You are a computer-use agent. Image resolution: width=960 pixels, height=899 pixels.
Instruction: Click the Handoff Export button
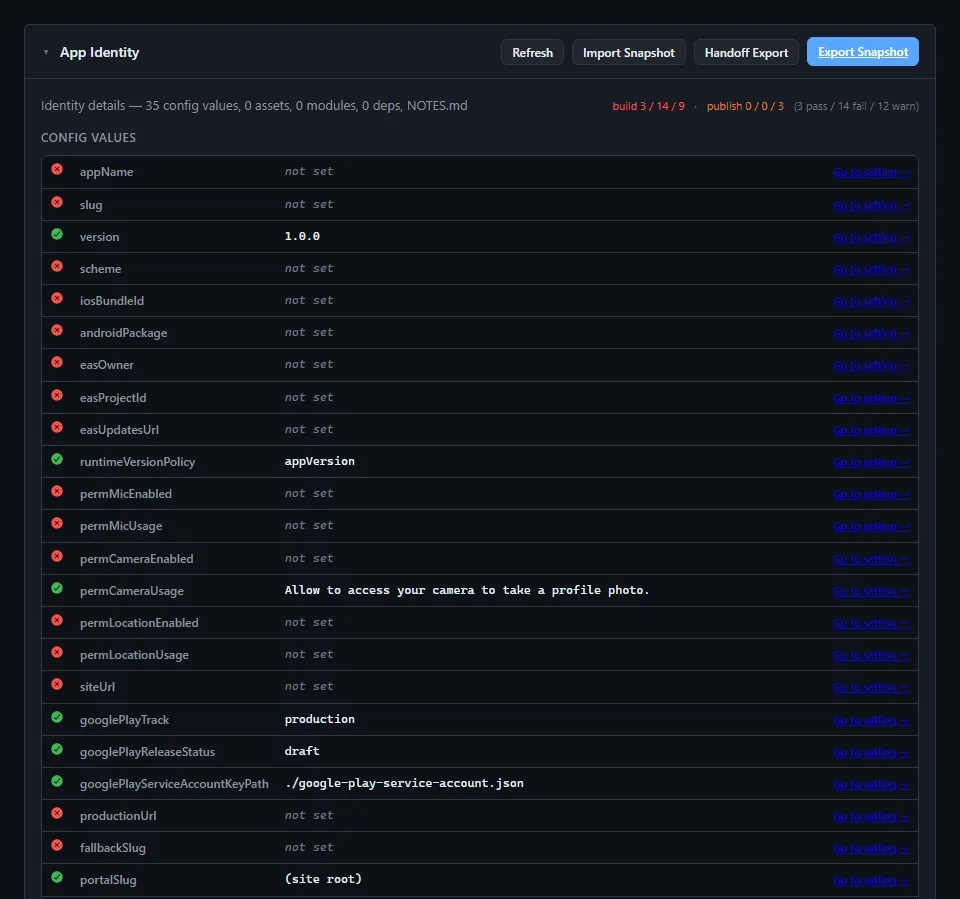tap(746, 53)
